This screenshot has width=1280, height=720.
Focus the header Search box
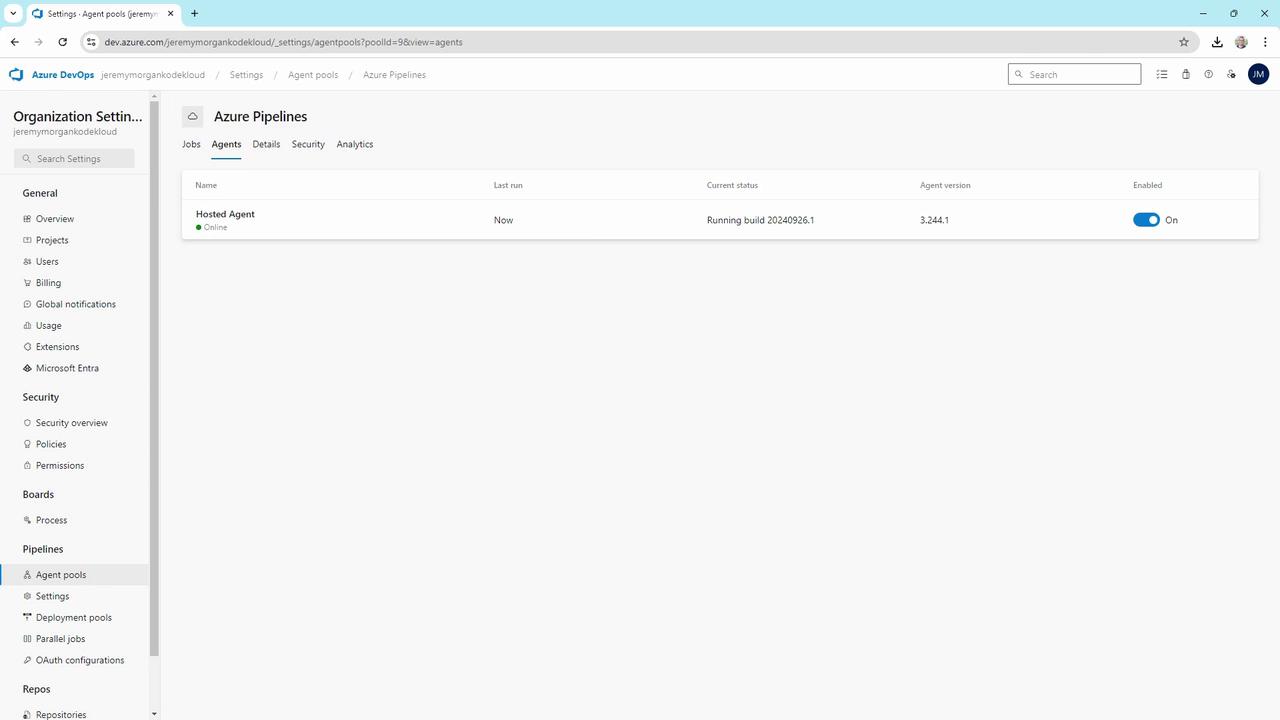click(1074, 74)
